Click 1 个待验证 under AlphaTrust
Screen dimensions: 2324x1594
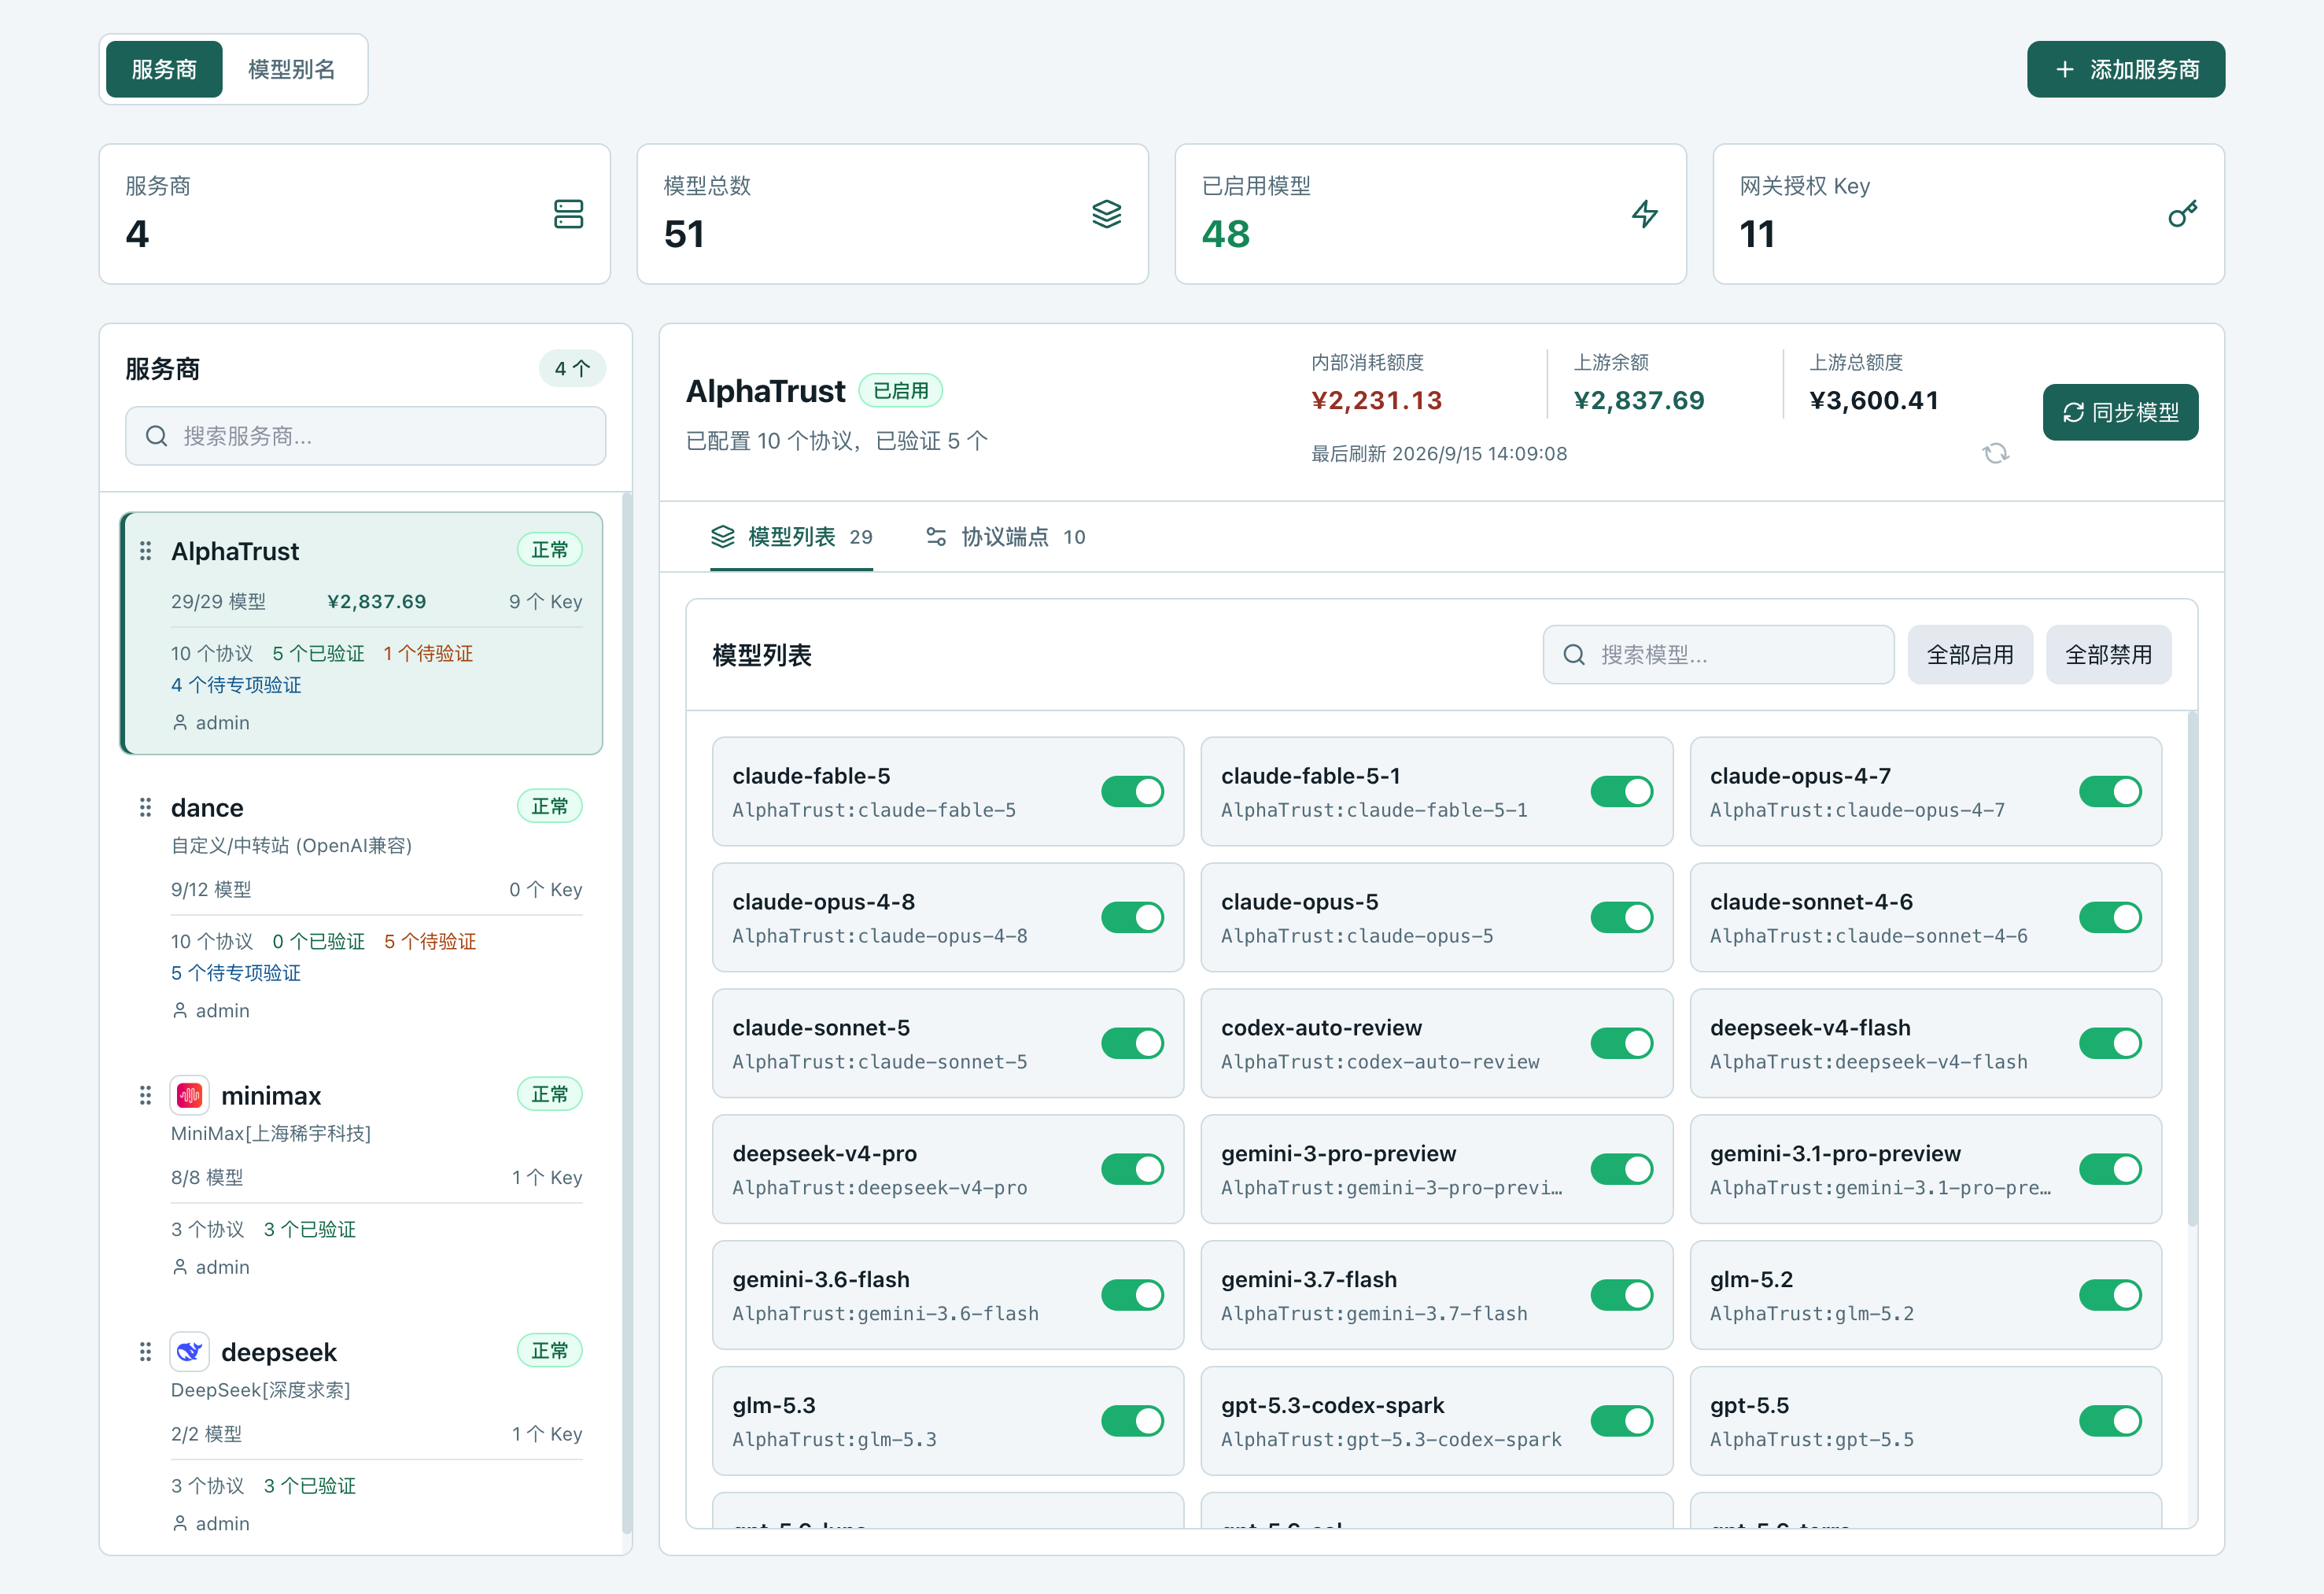click(x=428, y=653)
